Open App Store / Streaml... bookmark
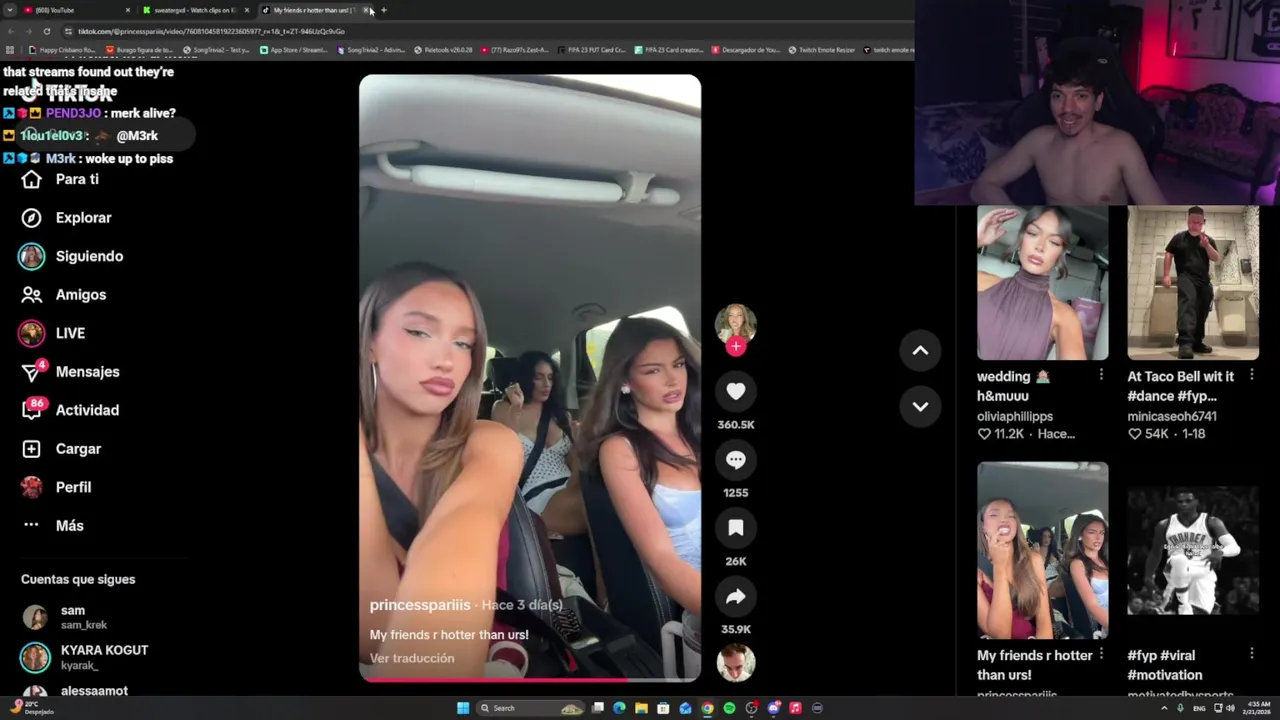 tap(294, 49)
